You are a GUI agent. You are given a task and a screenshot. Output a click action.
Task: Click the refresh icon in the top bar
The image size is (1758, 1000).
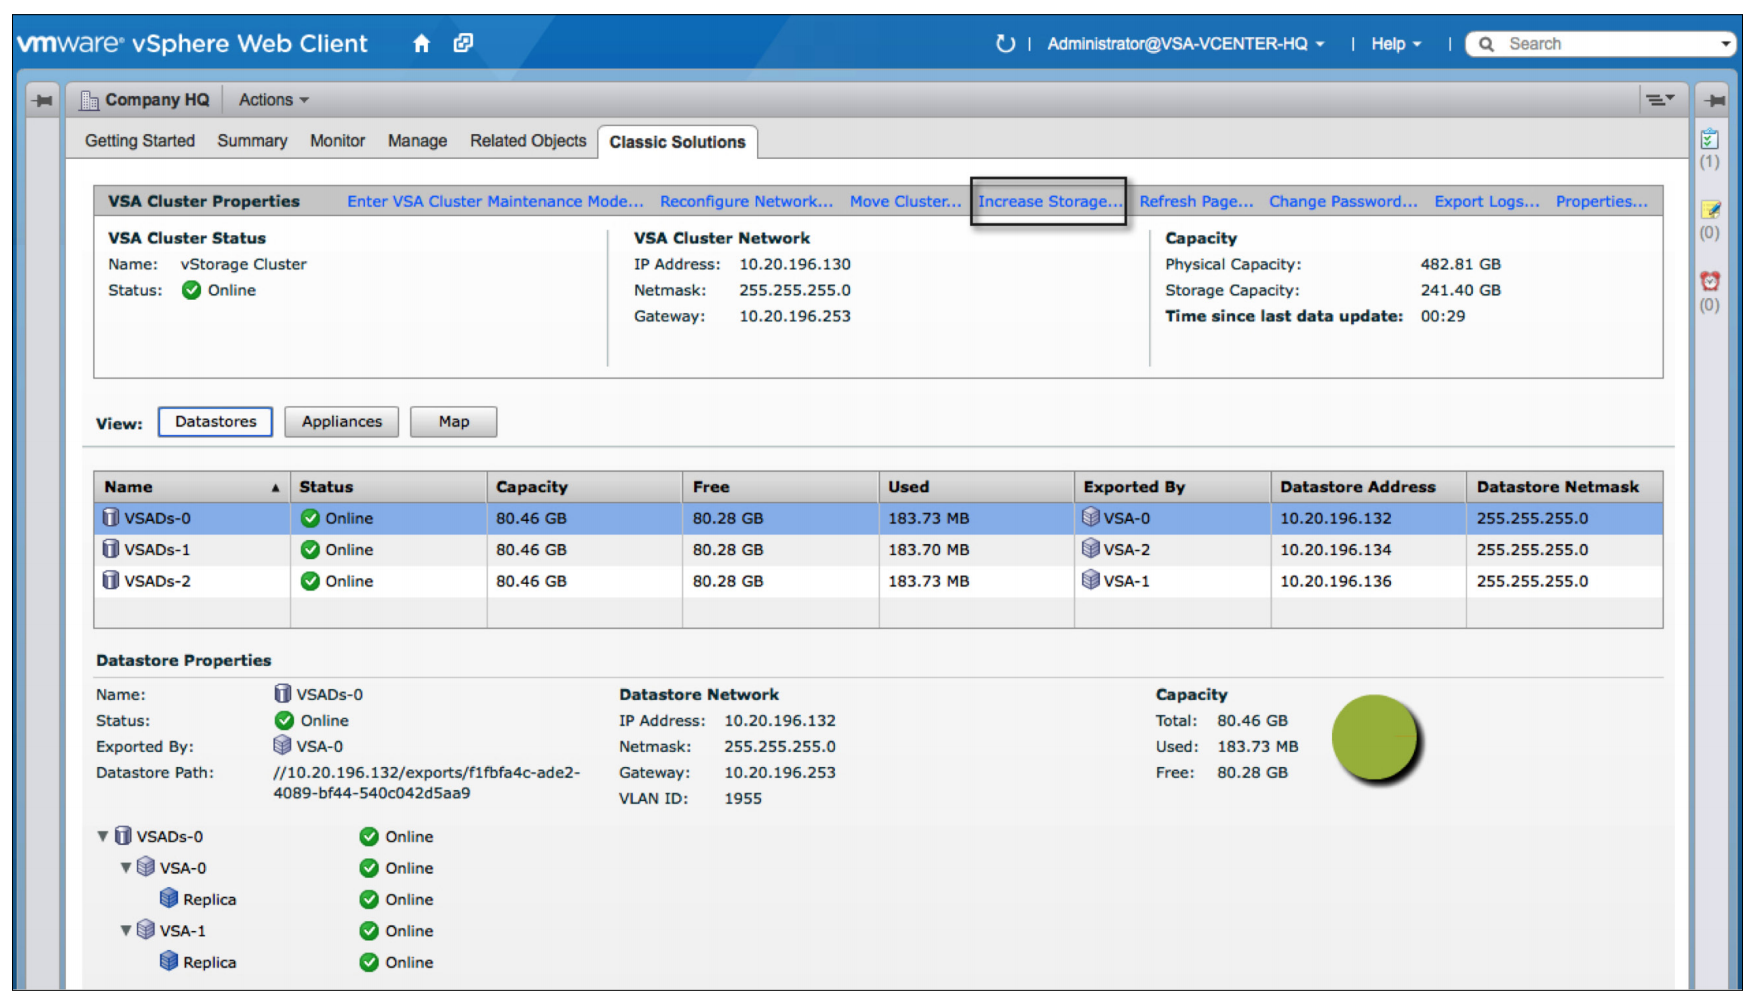1005,43
